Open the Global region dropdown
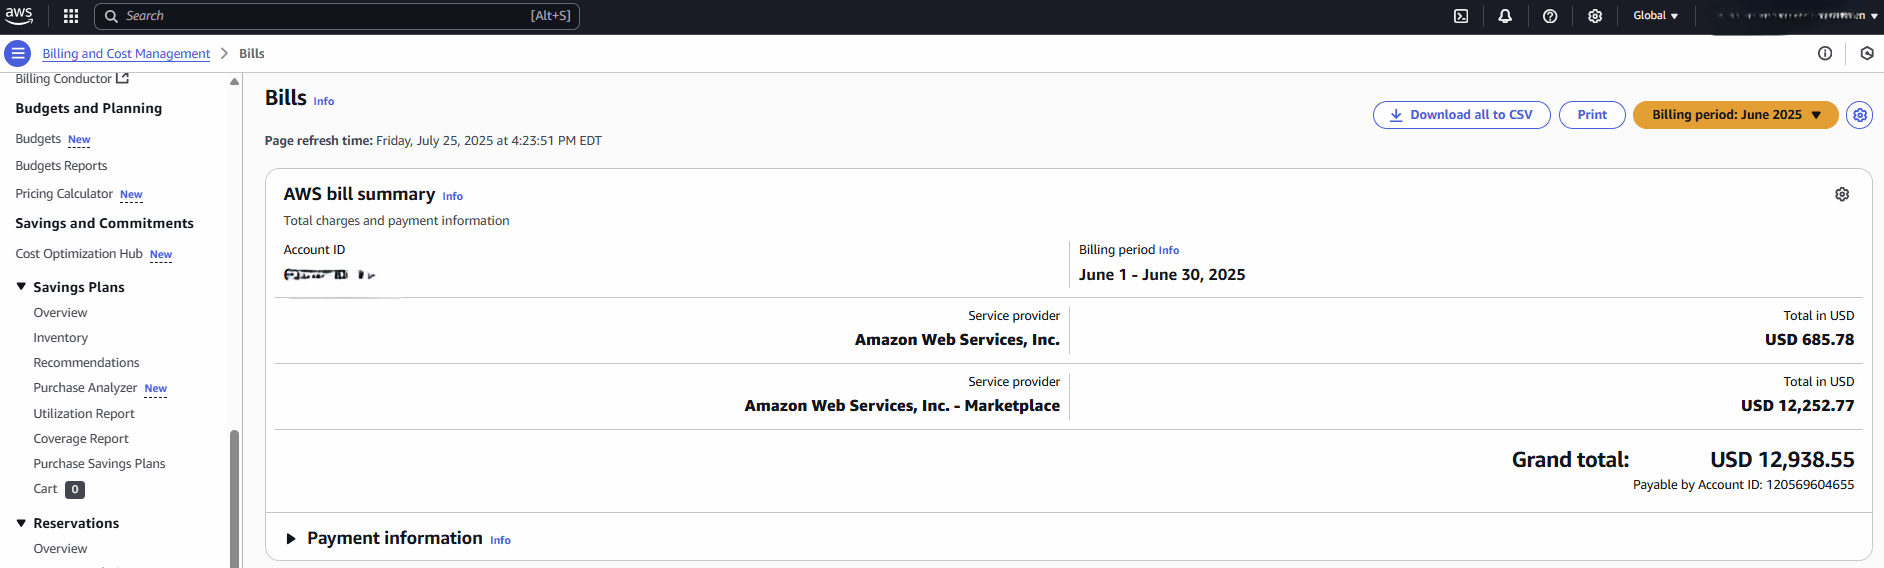The image size is (1884, 568). click(1655, 16)
